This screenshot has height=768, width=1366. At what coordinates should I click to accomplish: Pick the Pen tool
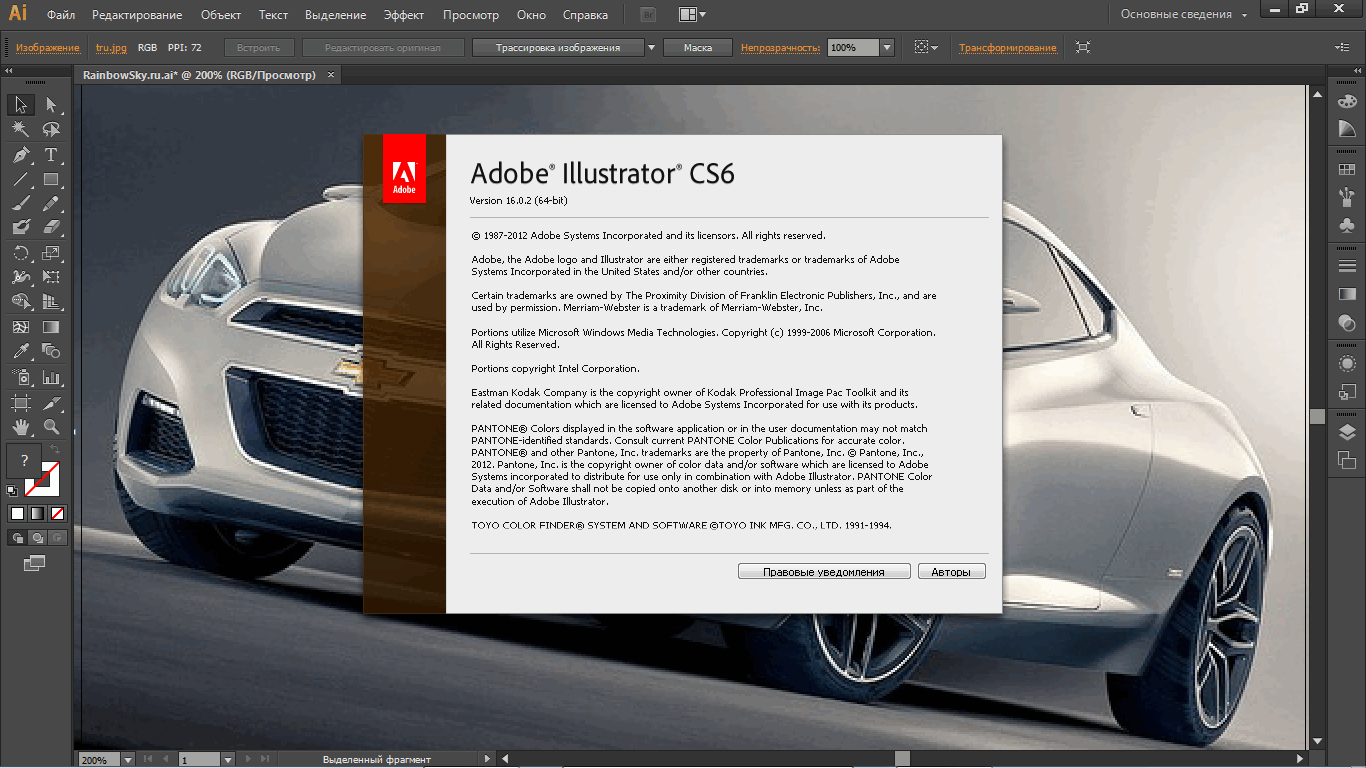[x=21, y=155]
